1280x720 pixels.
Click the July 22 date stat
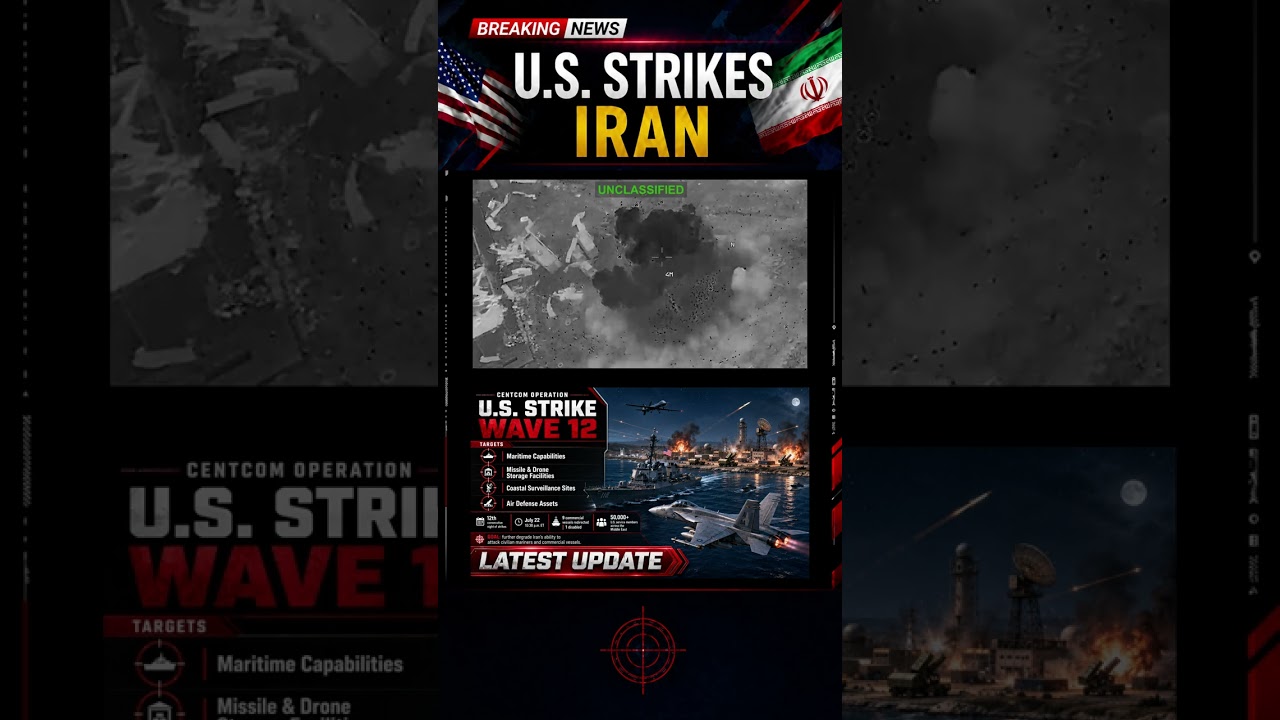click(x=535, y=522)
